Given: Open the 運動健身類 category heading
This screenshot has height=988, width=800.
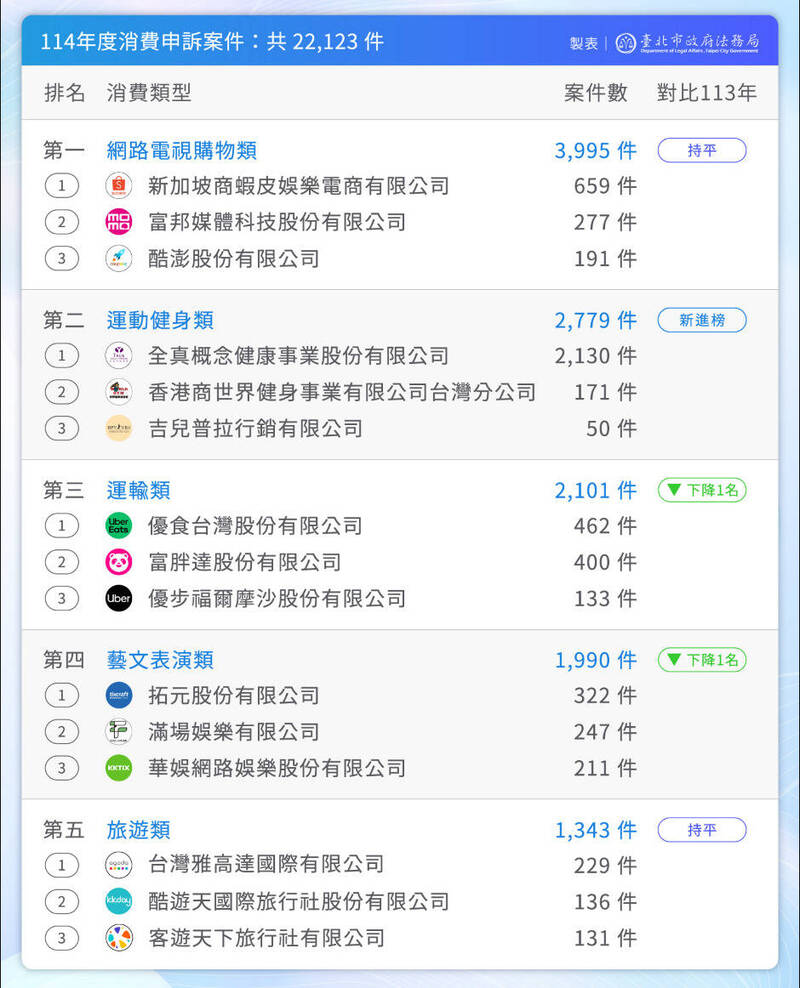Looking at the screenshot, I should point(160,320).
